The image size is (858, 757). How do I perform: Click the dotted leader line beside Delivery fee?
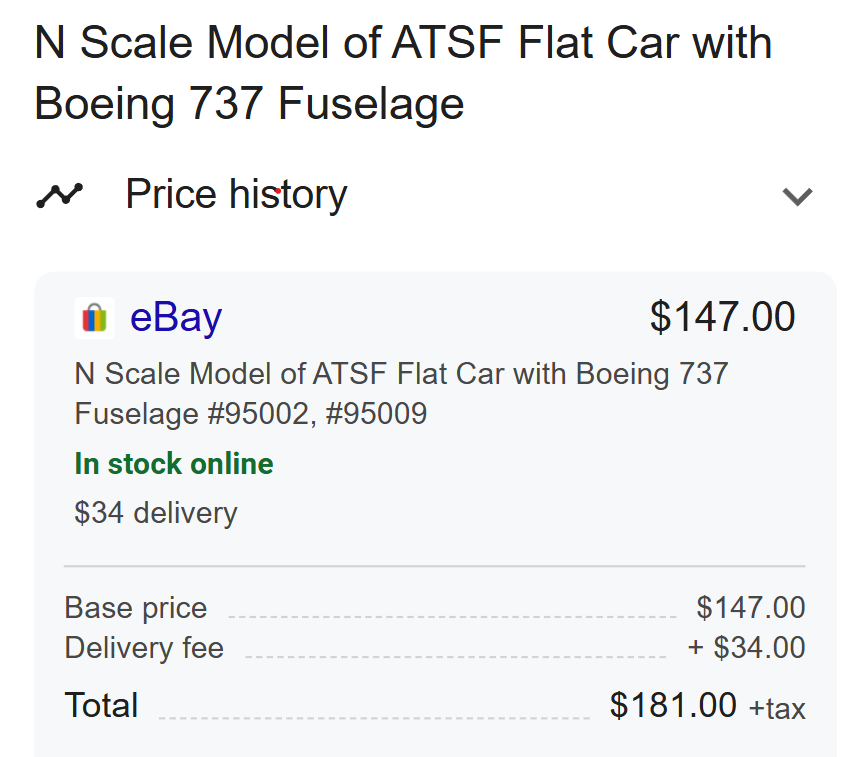coord(455,656)
